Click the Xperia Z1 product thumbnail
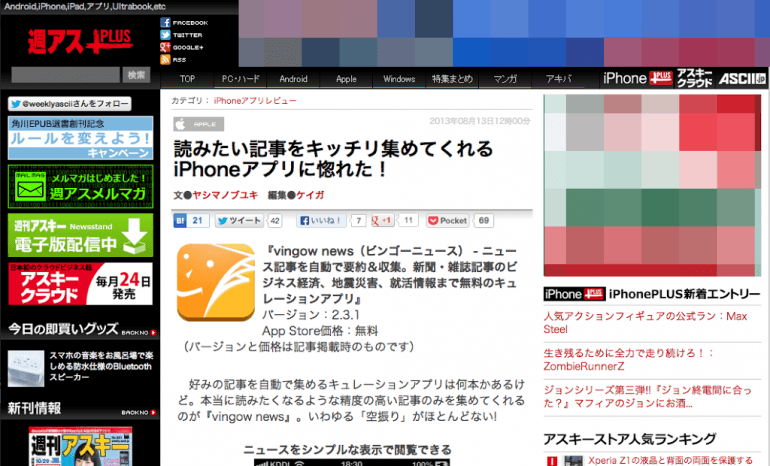Screen dimensions: 770x466 click(x=573, y=461)
